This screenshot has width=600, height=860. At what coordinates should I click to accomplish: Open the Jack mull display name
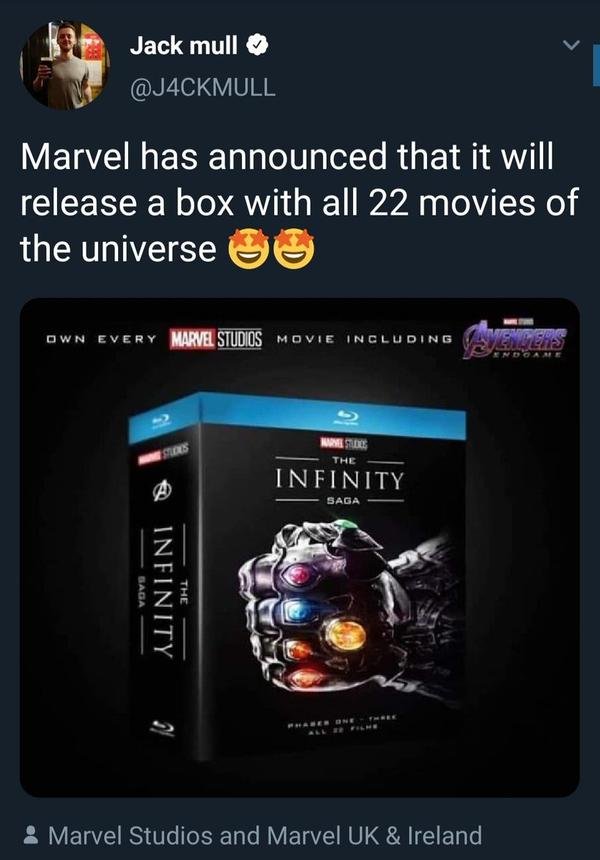tap(184, 46)
